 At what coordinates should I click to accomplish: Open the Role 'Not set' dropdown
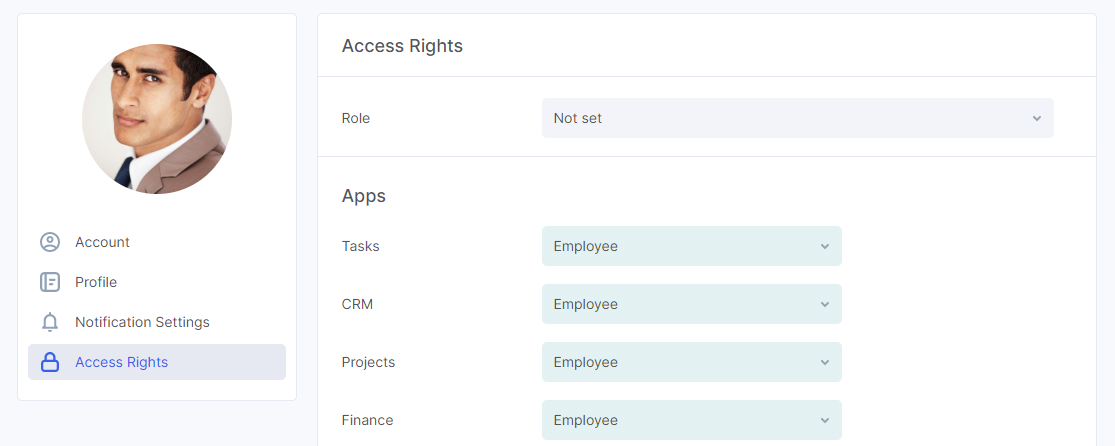tap(798, 118)
